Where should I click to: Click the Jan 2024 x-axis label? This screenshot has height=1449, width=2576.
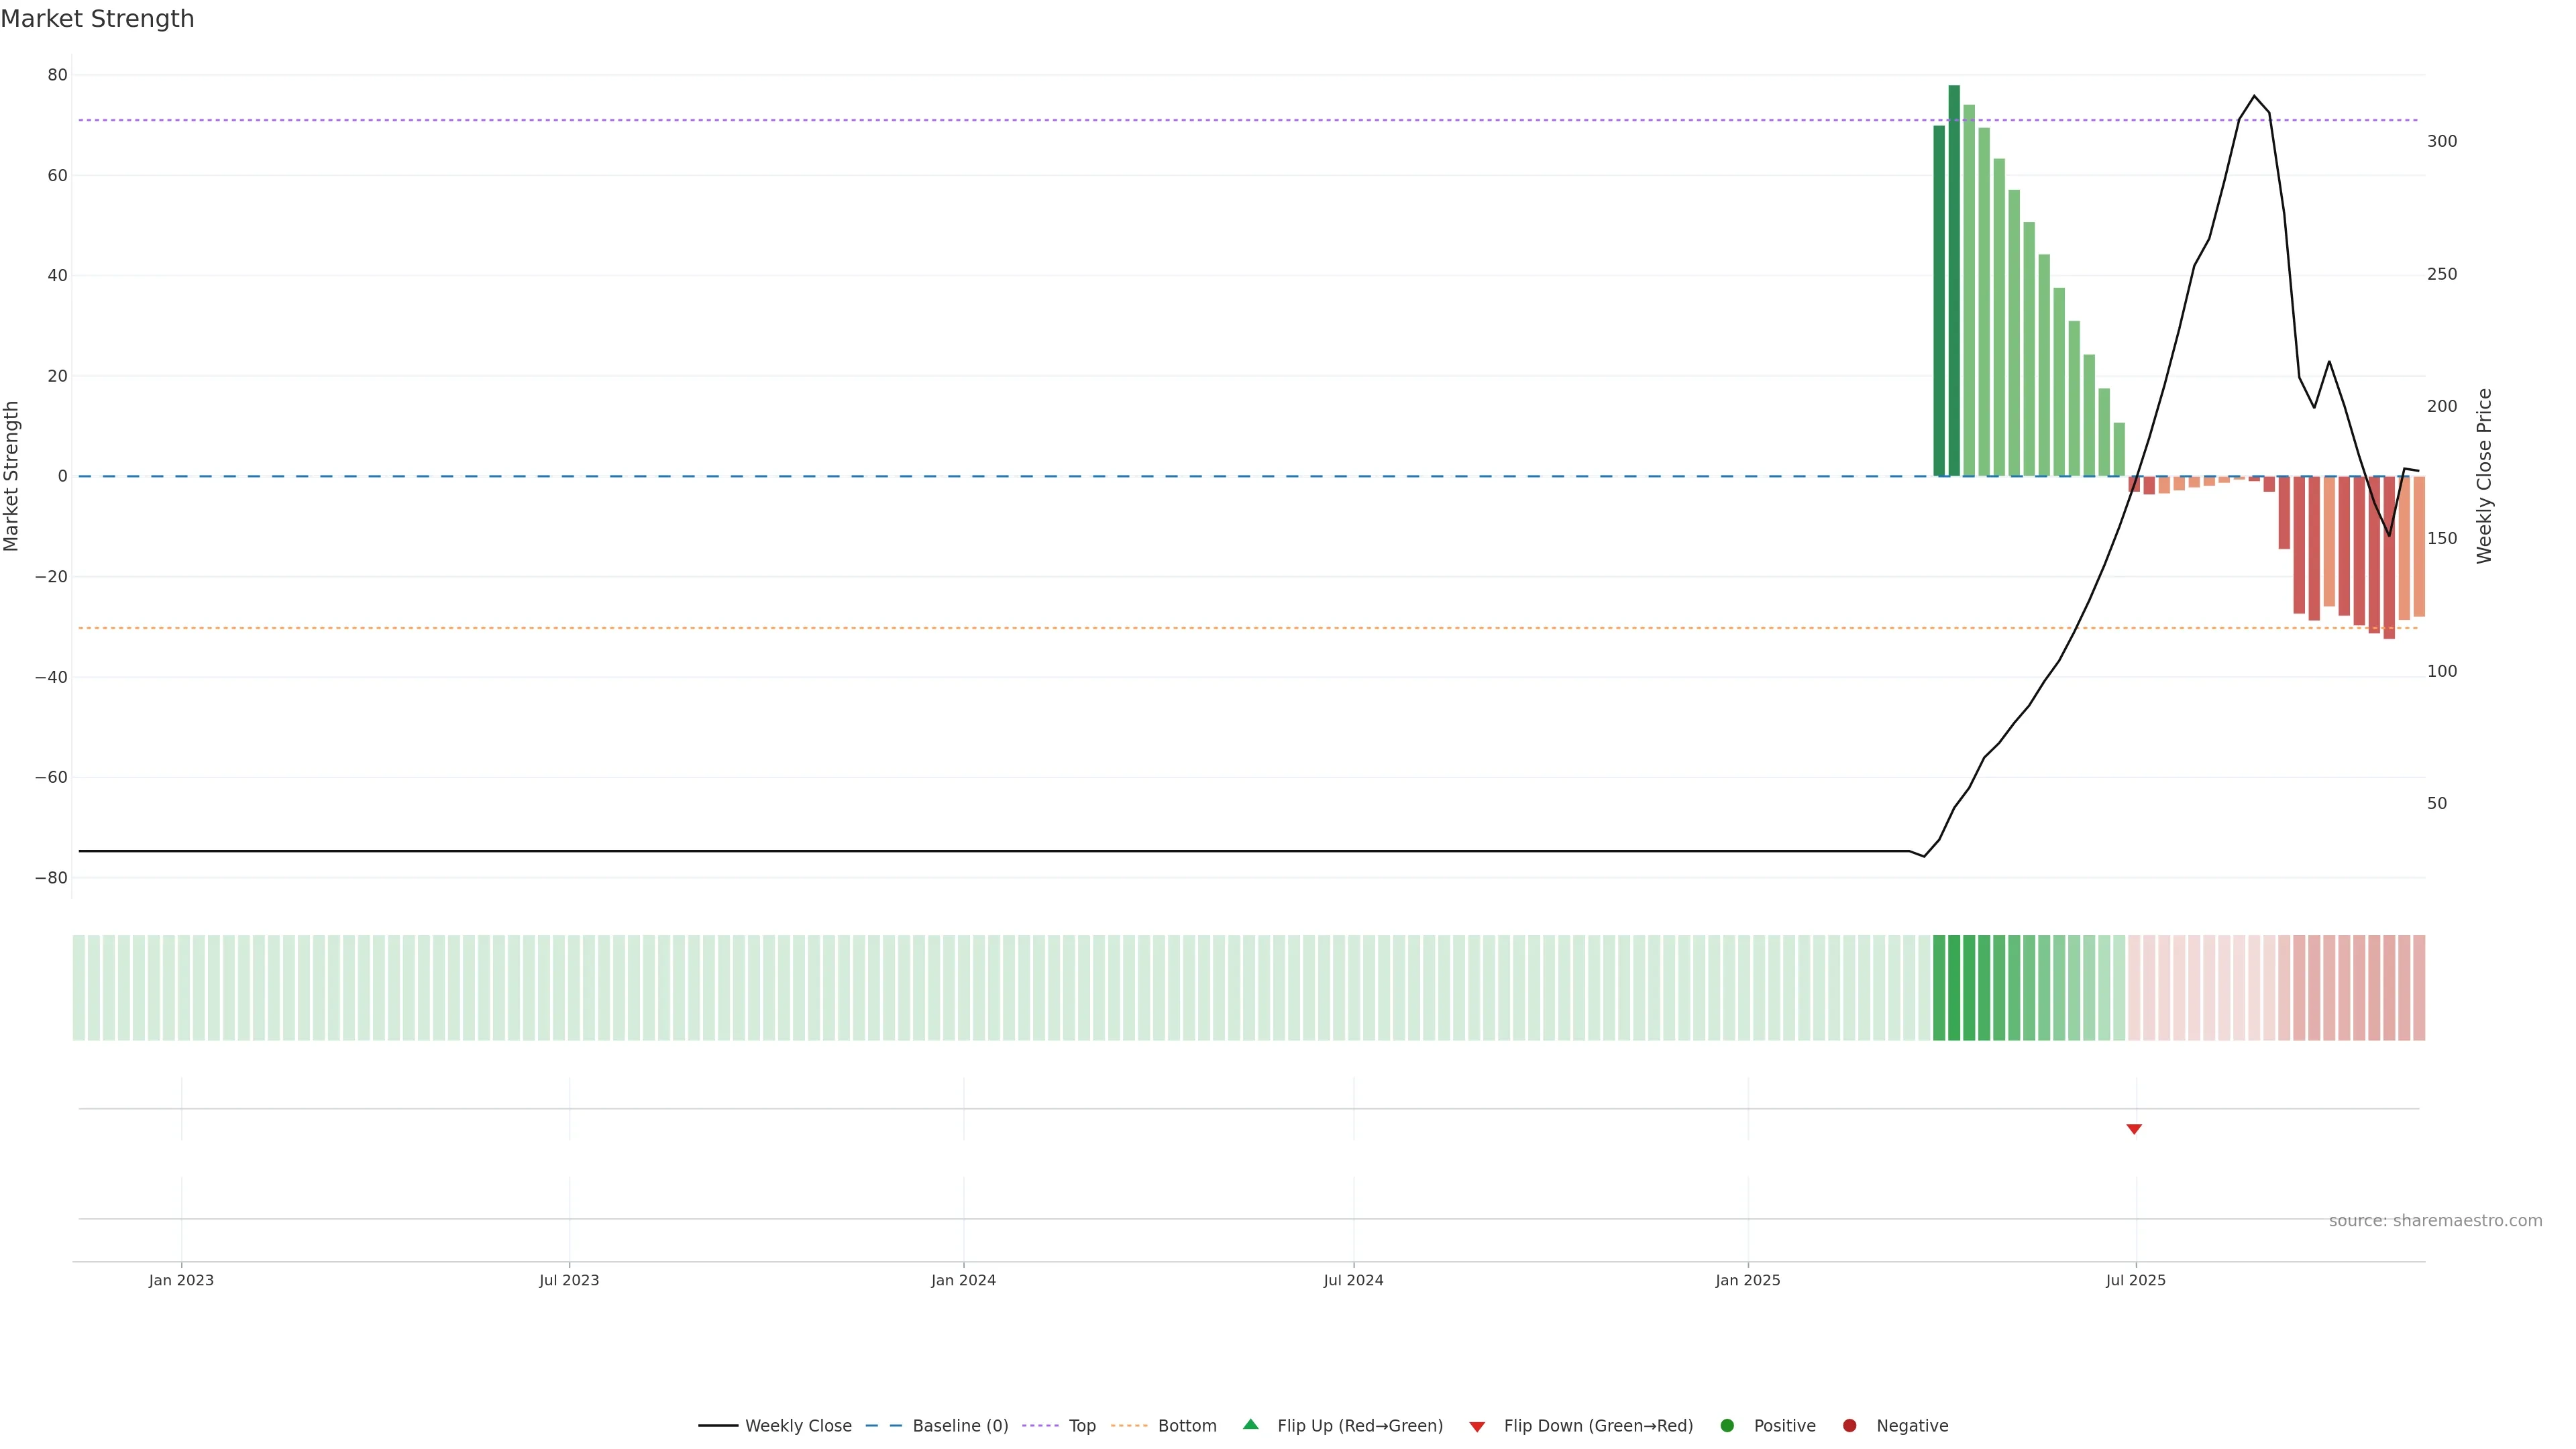963,1280
